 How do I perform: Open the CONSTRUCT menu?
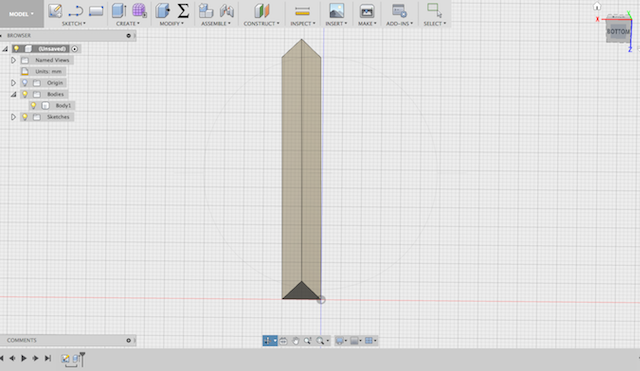pyautogui.click(x=262, y=24)
